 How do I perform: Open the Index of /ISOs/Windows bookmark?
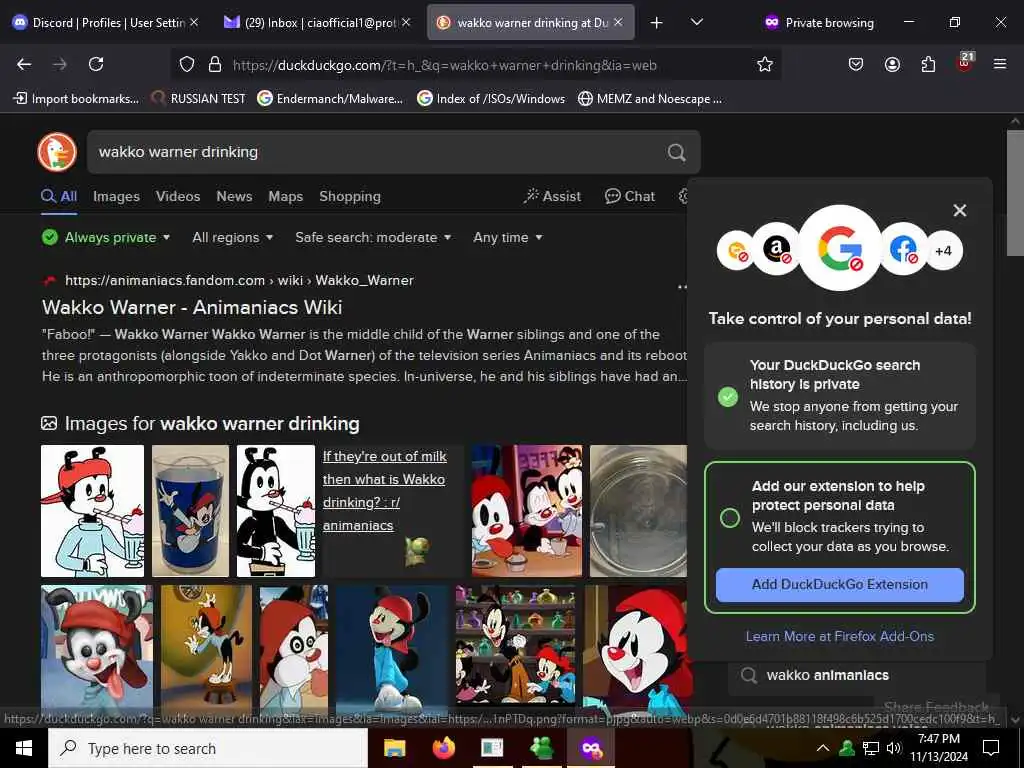pos(491,99)
